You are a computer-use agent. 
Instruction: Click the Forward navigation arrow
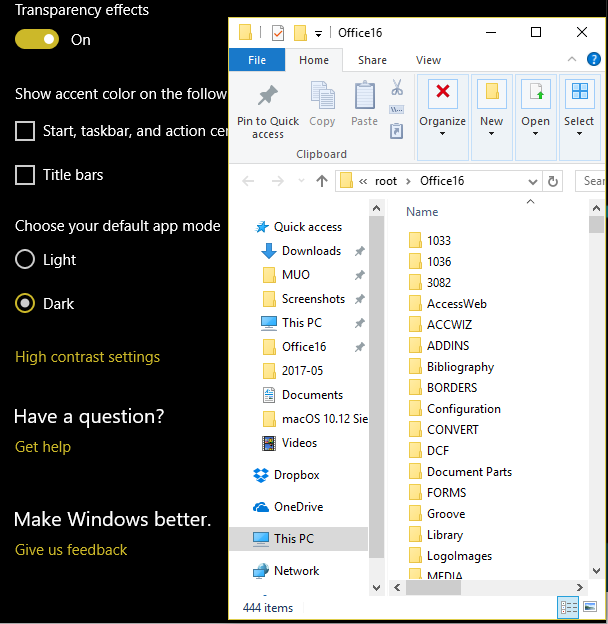coord(278,181)
